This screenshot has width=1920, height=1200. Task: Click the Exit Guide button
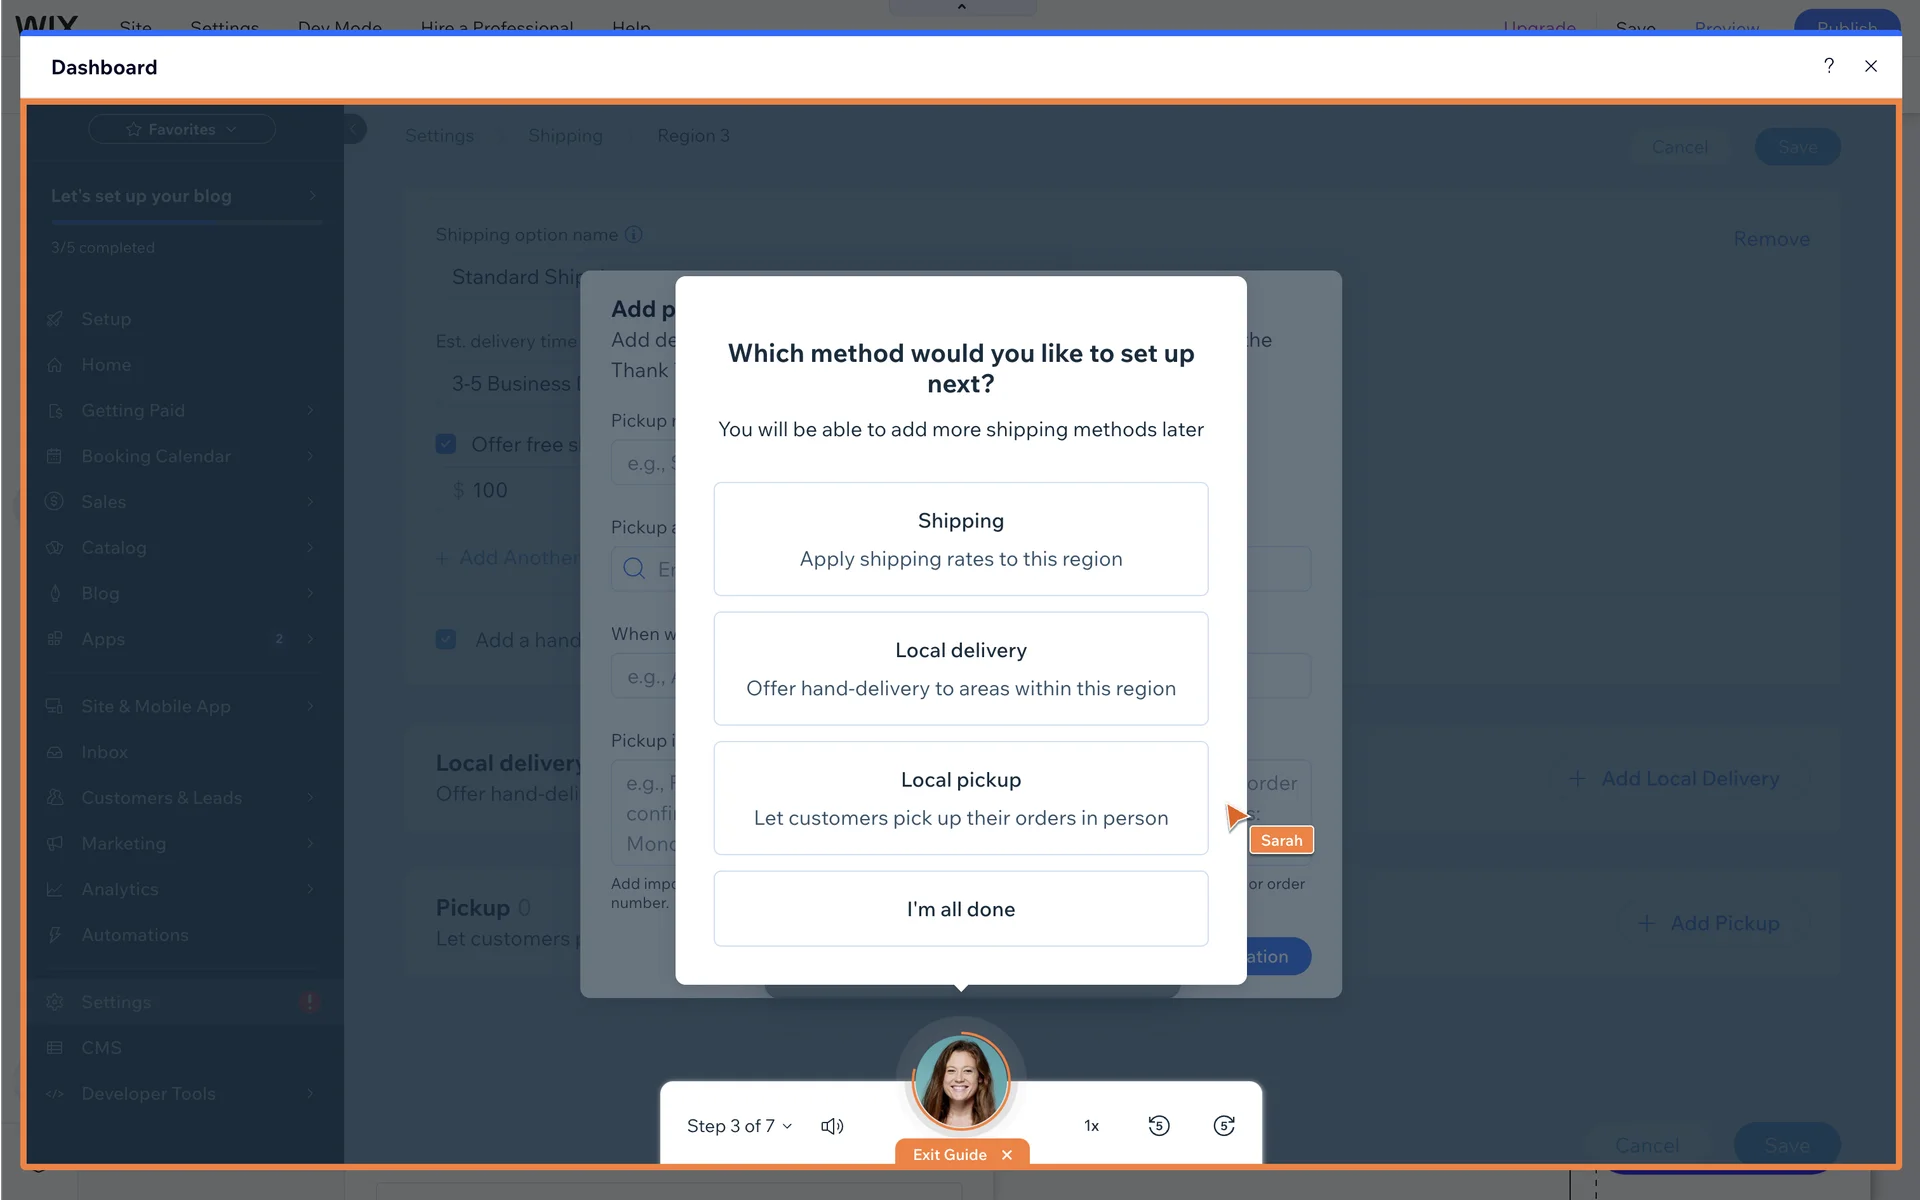951,1154
